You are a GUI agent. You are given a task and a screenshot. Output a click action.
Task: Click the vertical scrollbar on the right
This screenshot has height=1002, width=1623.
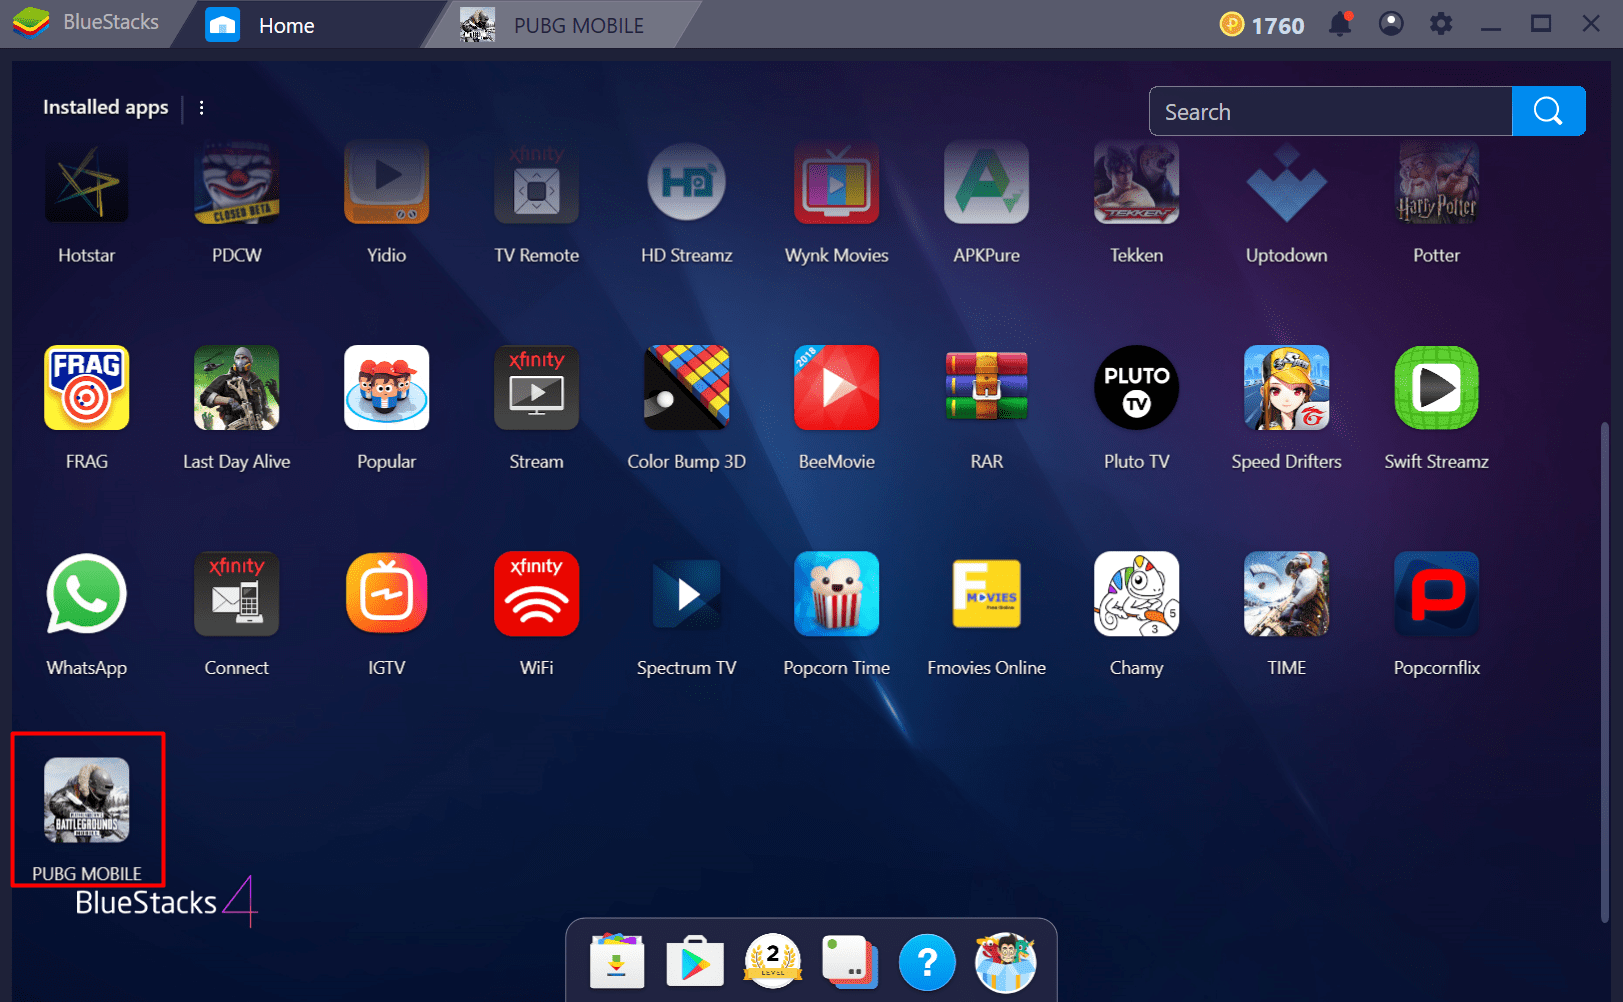tap(1605, 672)
